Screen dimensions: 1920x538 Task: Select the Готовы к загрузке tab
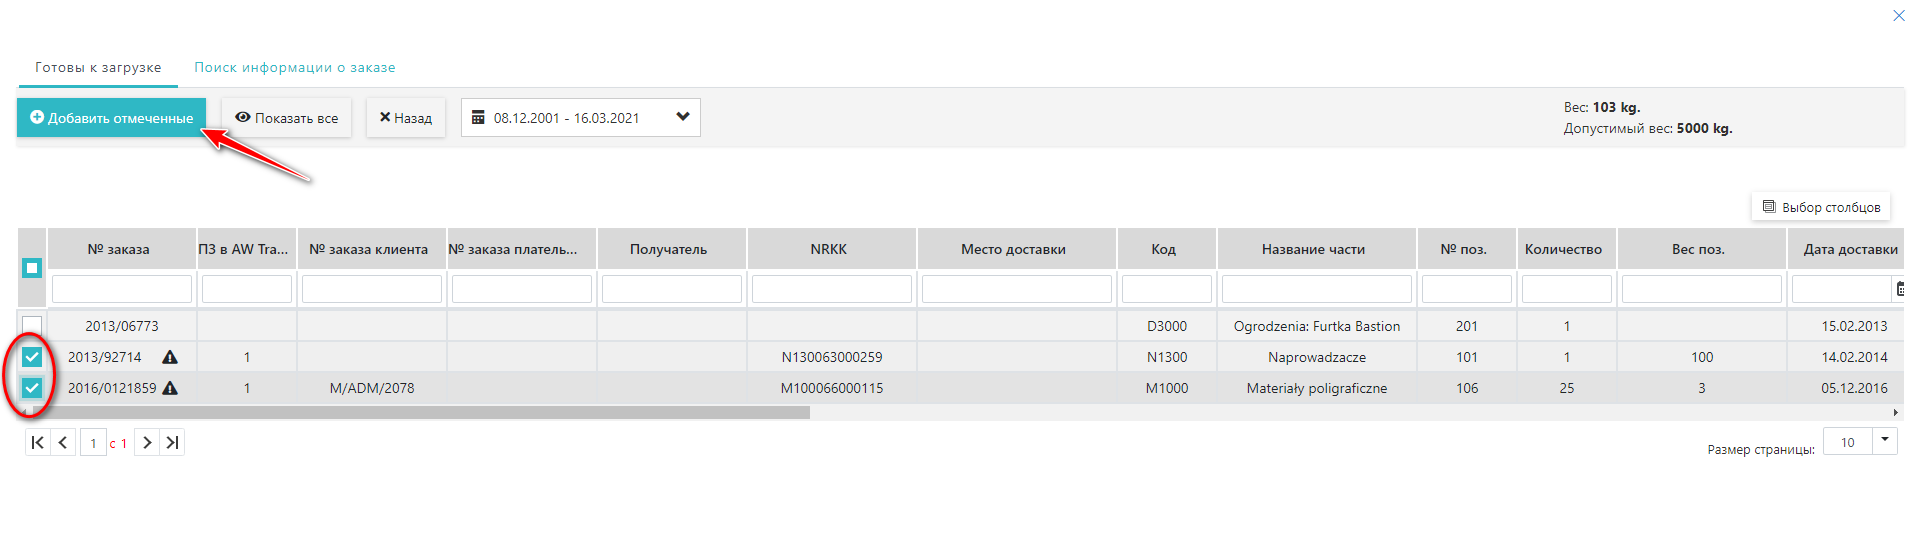point(98,67)
